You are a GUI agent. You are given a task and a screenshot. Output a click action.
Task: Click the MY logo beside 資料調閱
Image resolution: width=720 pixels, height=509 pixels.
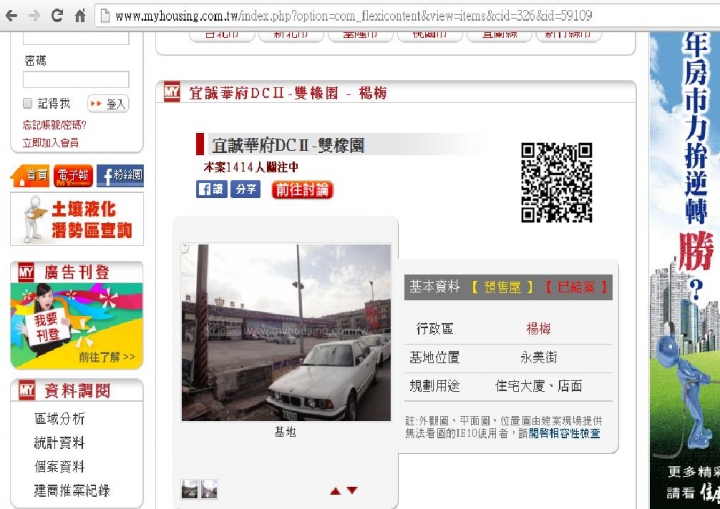tap(27, 390)
